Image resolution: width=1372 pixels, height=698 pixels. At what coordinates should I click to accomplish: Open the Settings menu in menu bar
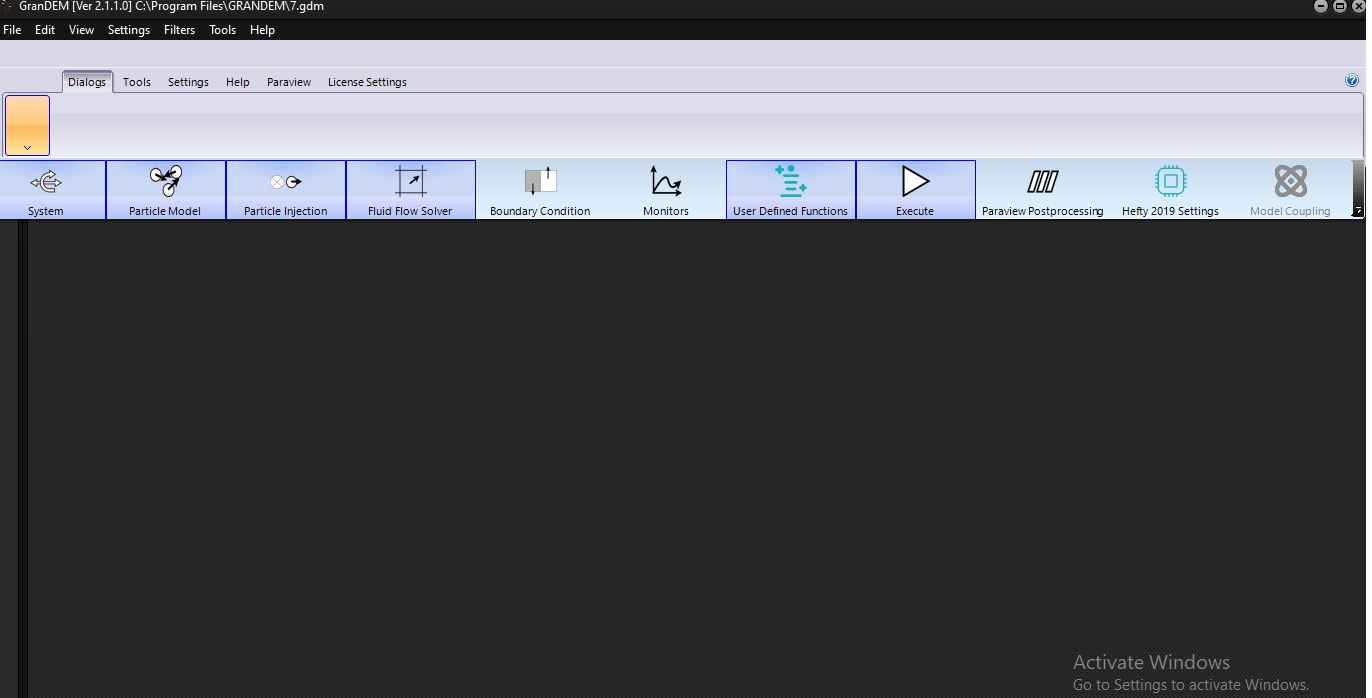pyautogui.click(x=129, y=30)
